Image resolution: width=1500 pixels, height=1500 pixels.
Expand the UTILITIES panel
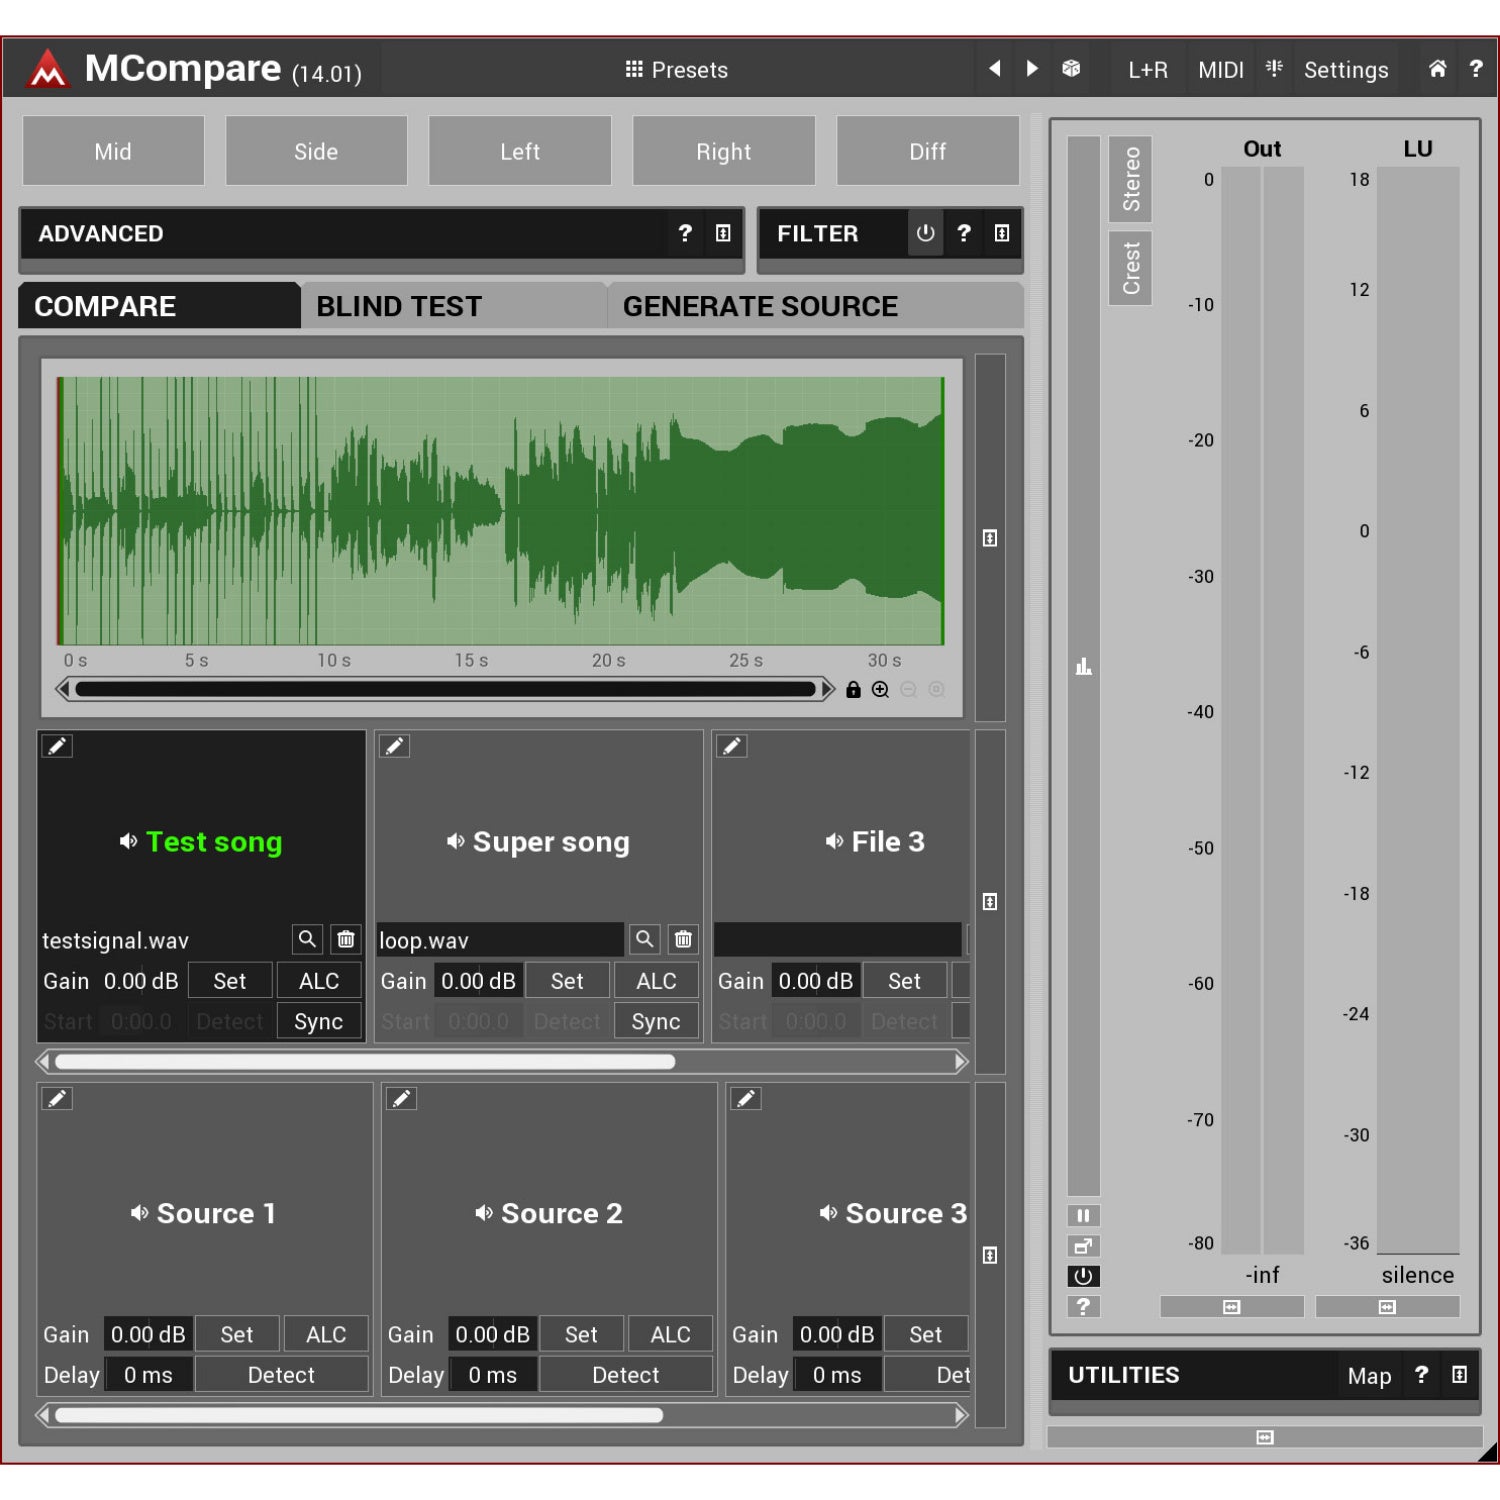tap(1460, 1375)
